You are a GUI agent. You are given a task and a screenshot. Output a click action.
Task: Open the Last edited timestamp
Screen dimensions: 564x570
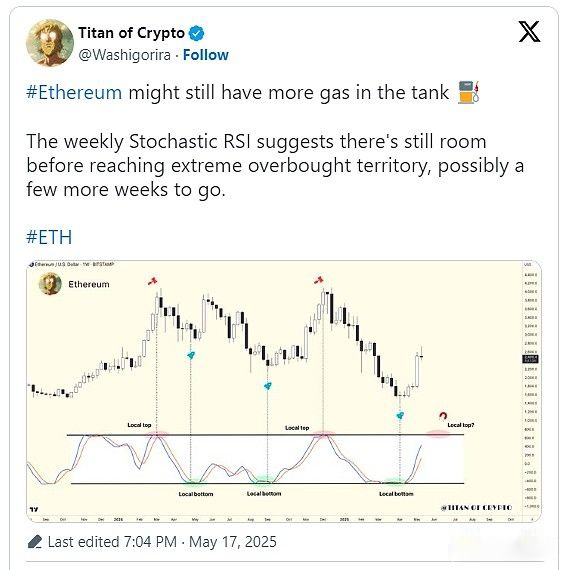pos(162,542)
